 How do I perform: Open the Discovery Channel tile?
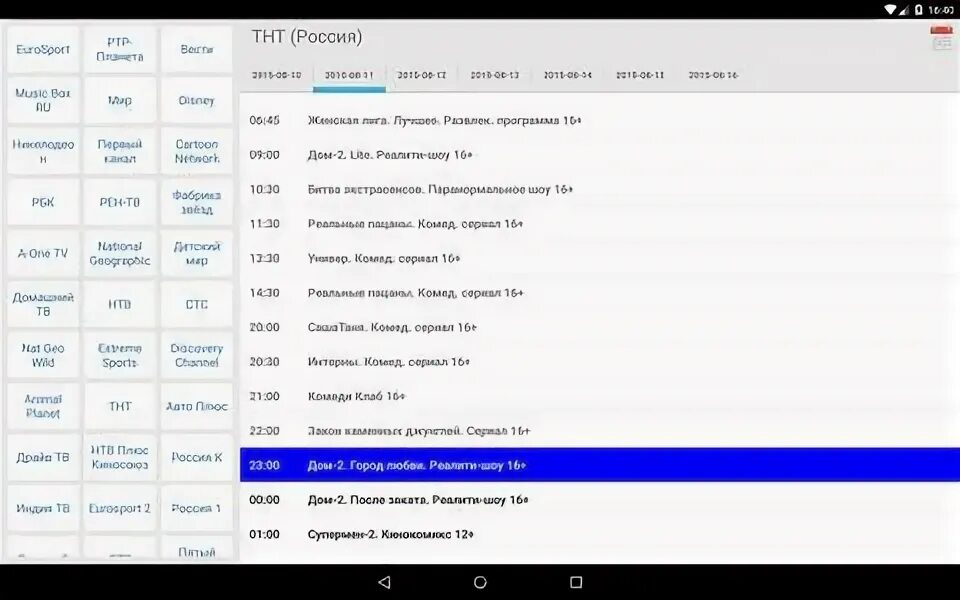point(197,355)
